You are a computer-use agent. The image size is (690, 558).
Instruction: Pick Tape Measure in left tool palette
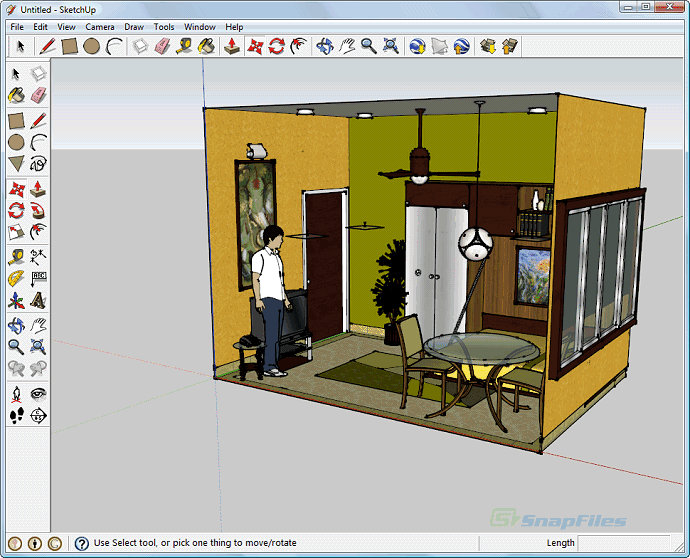click(16, 256)
